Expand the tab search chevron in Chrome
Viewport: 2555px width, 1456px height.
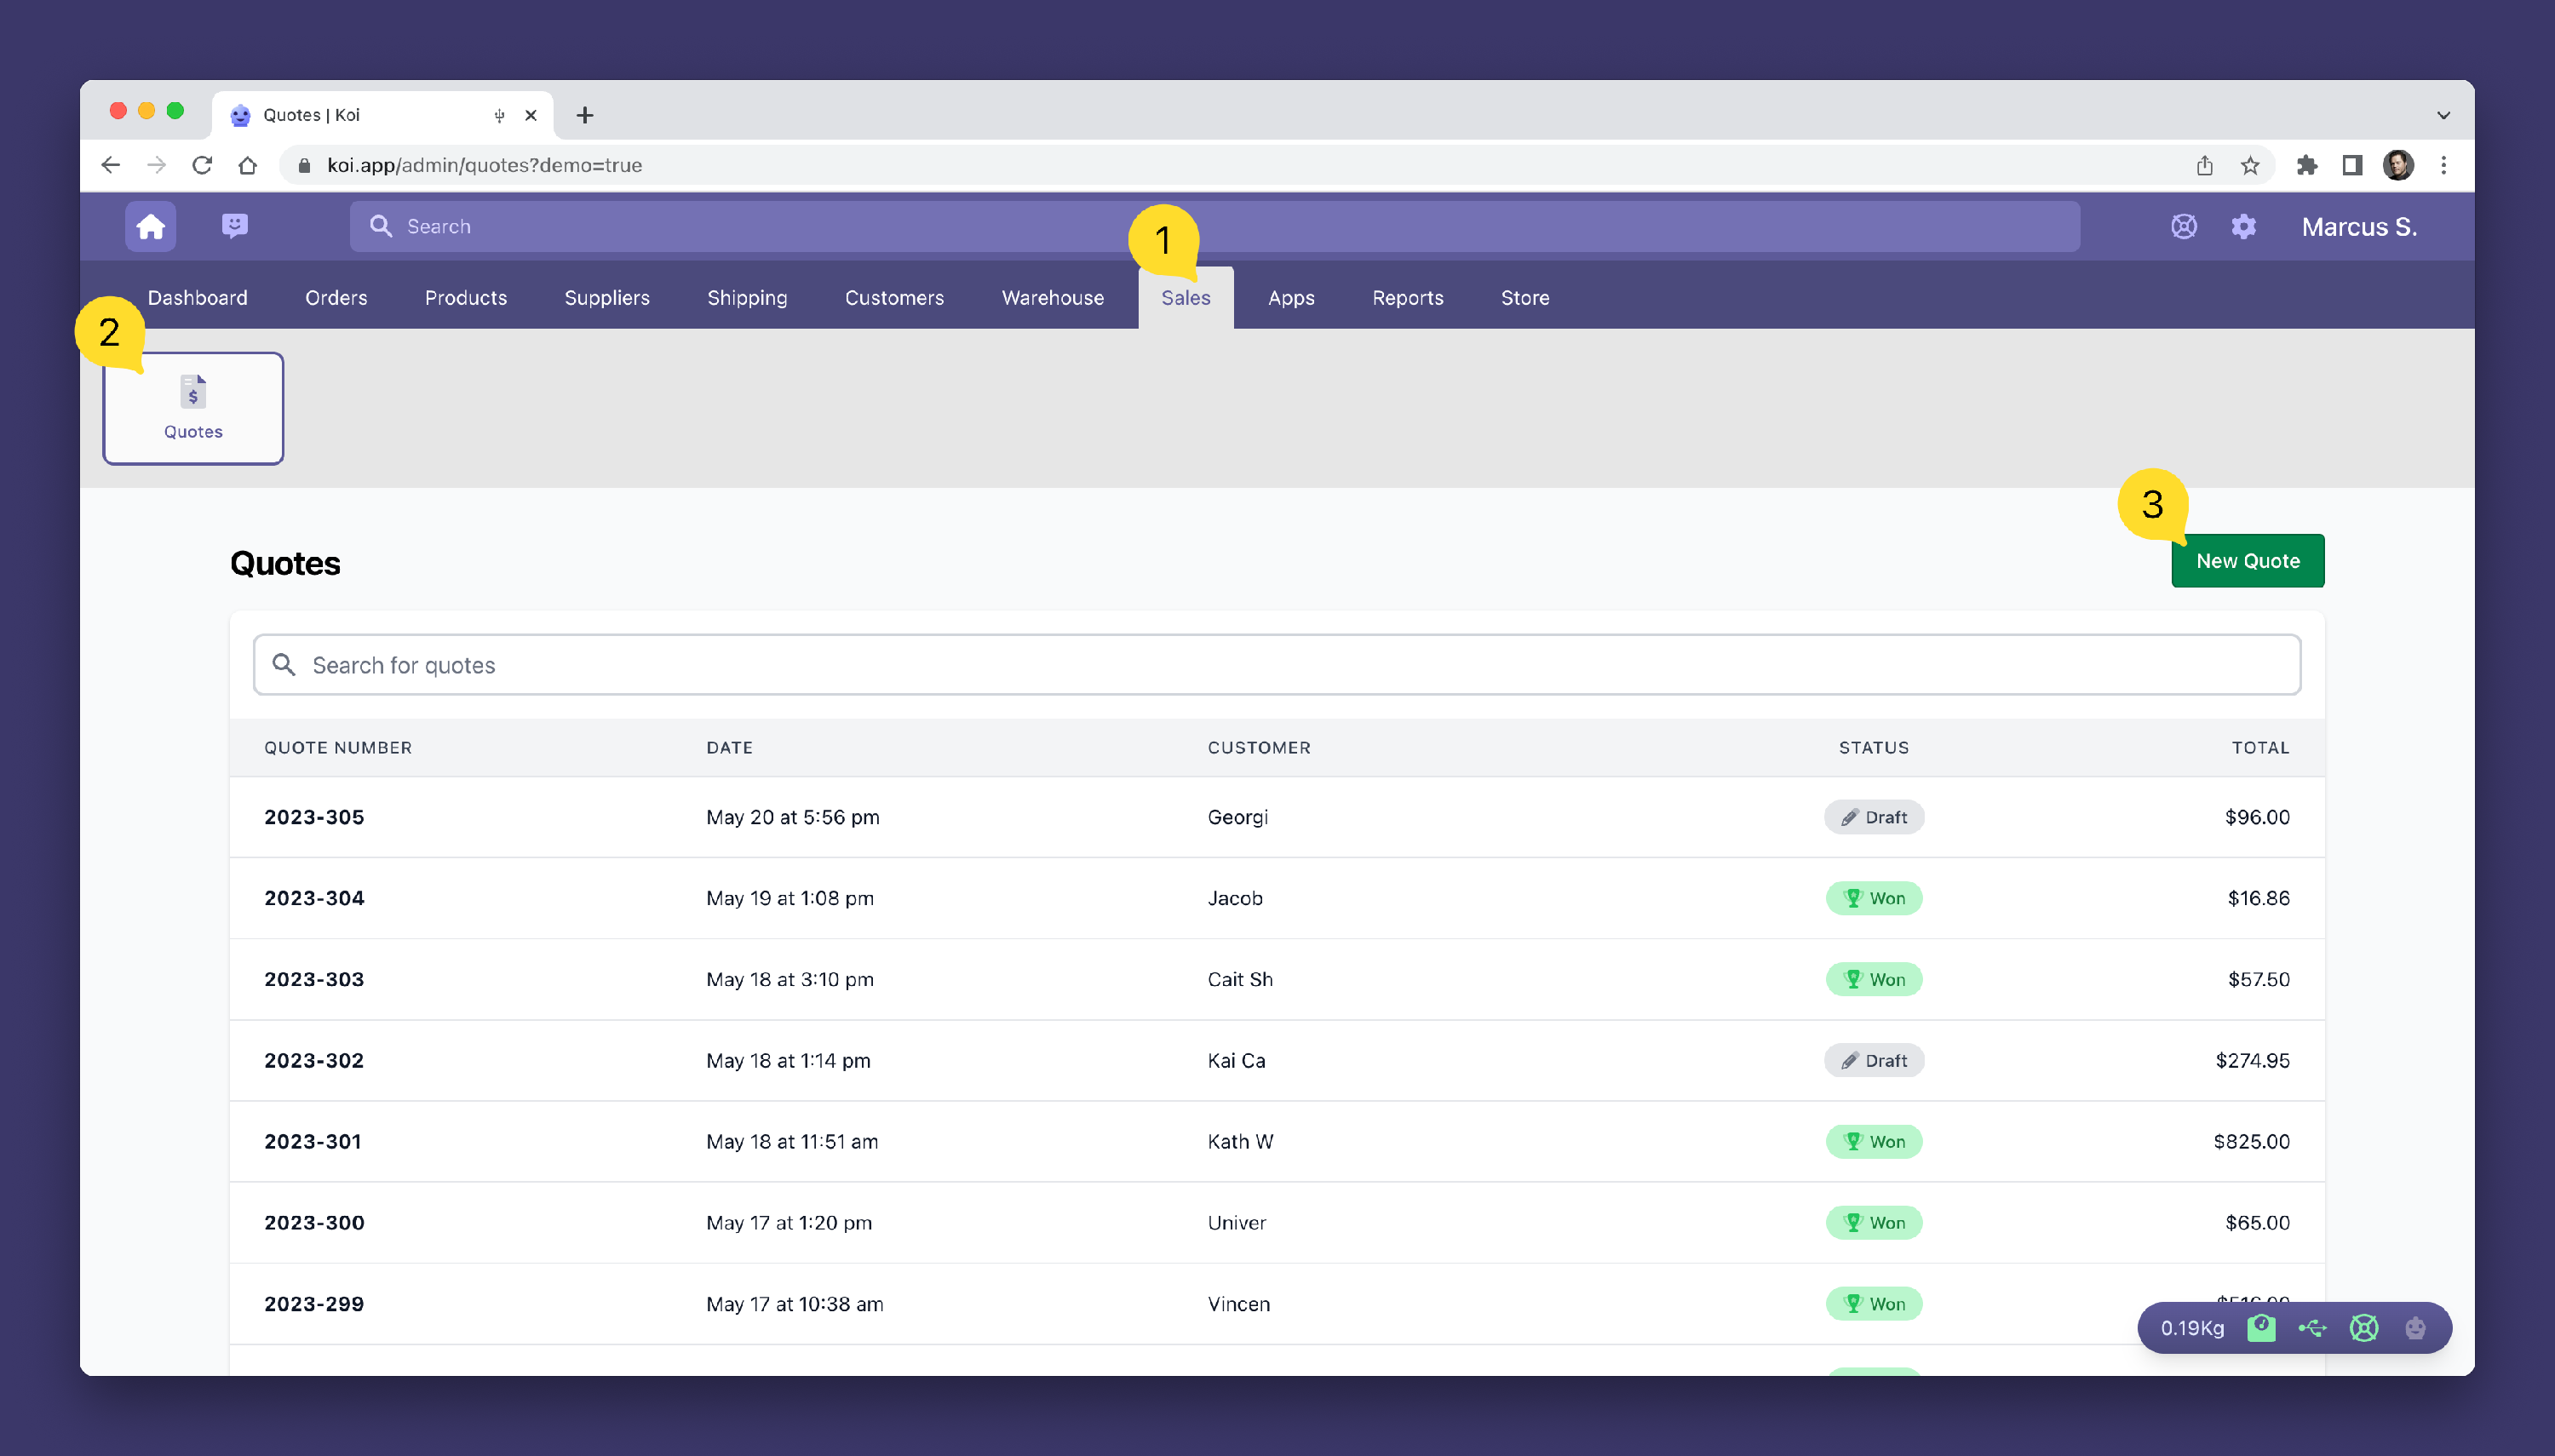2443,115
